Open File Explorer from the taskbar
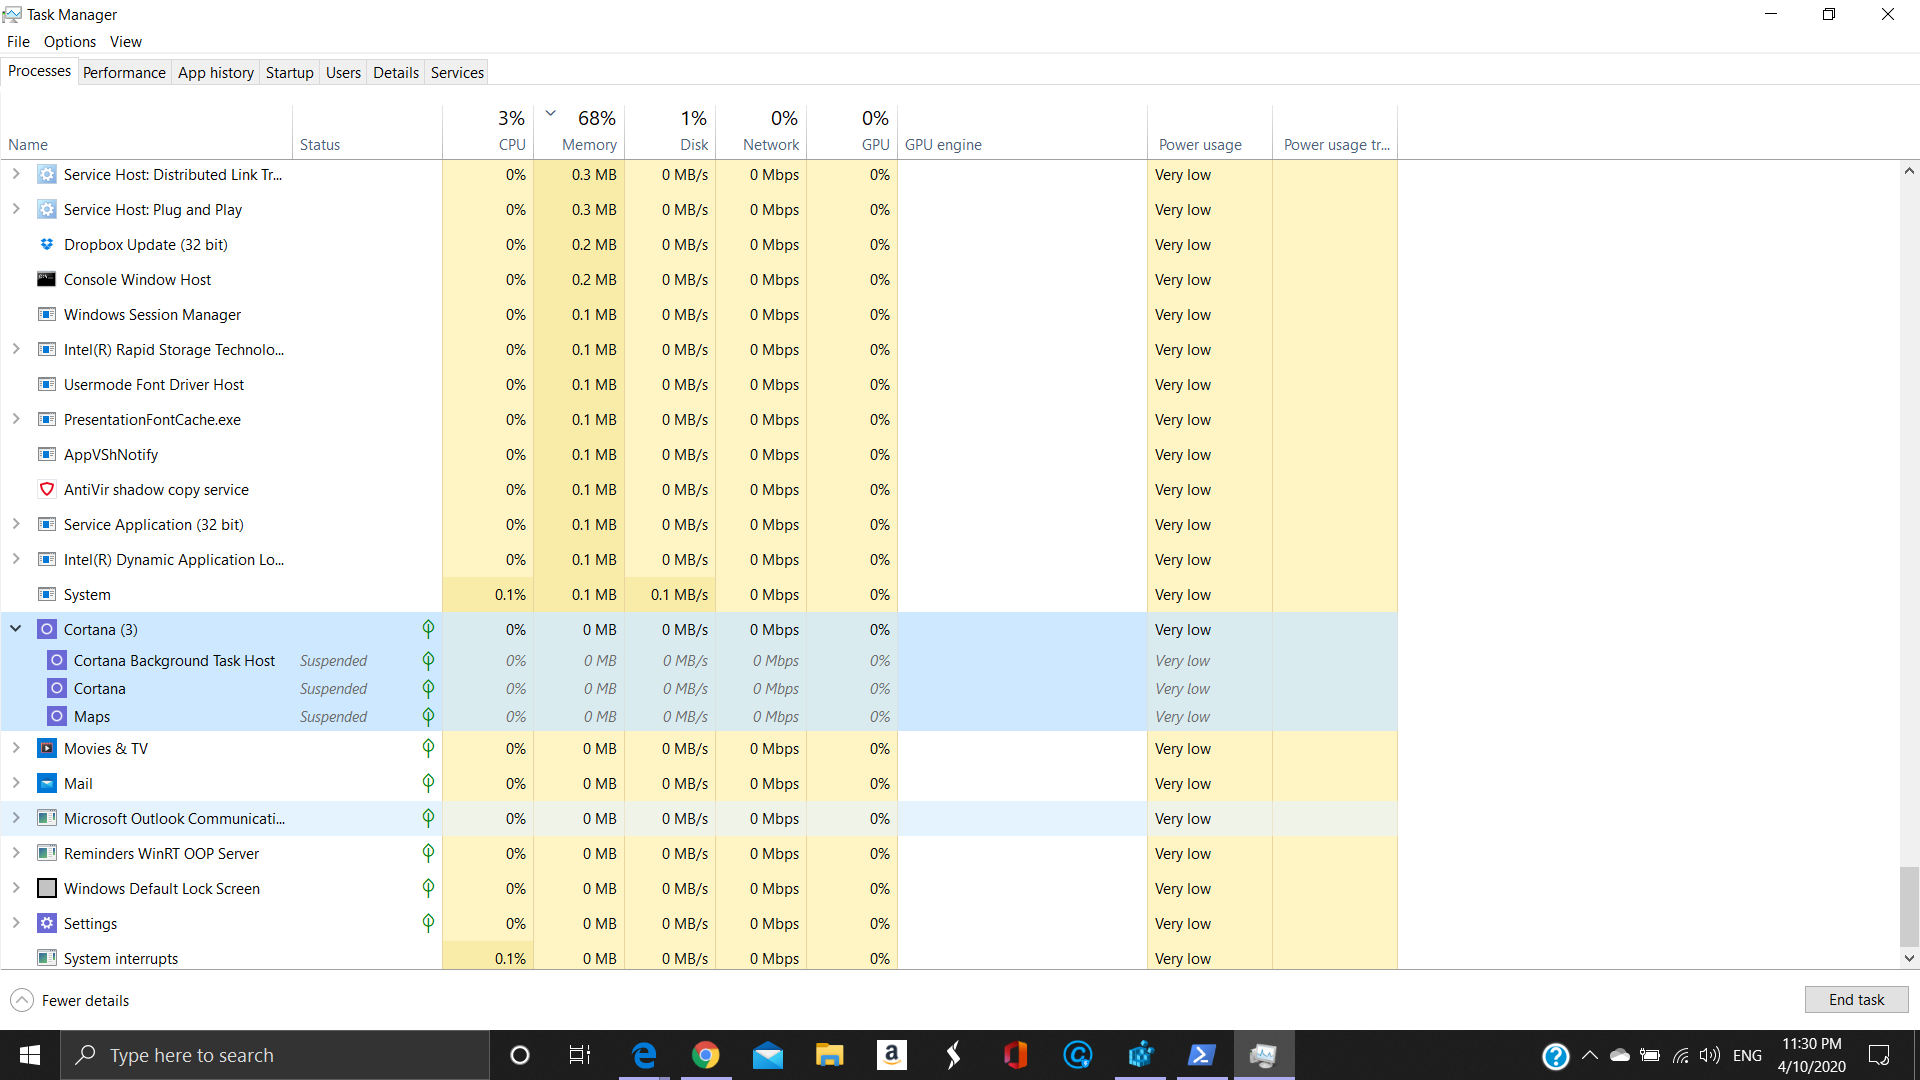 [x=830, y=1055]
